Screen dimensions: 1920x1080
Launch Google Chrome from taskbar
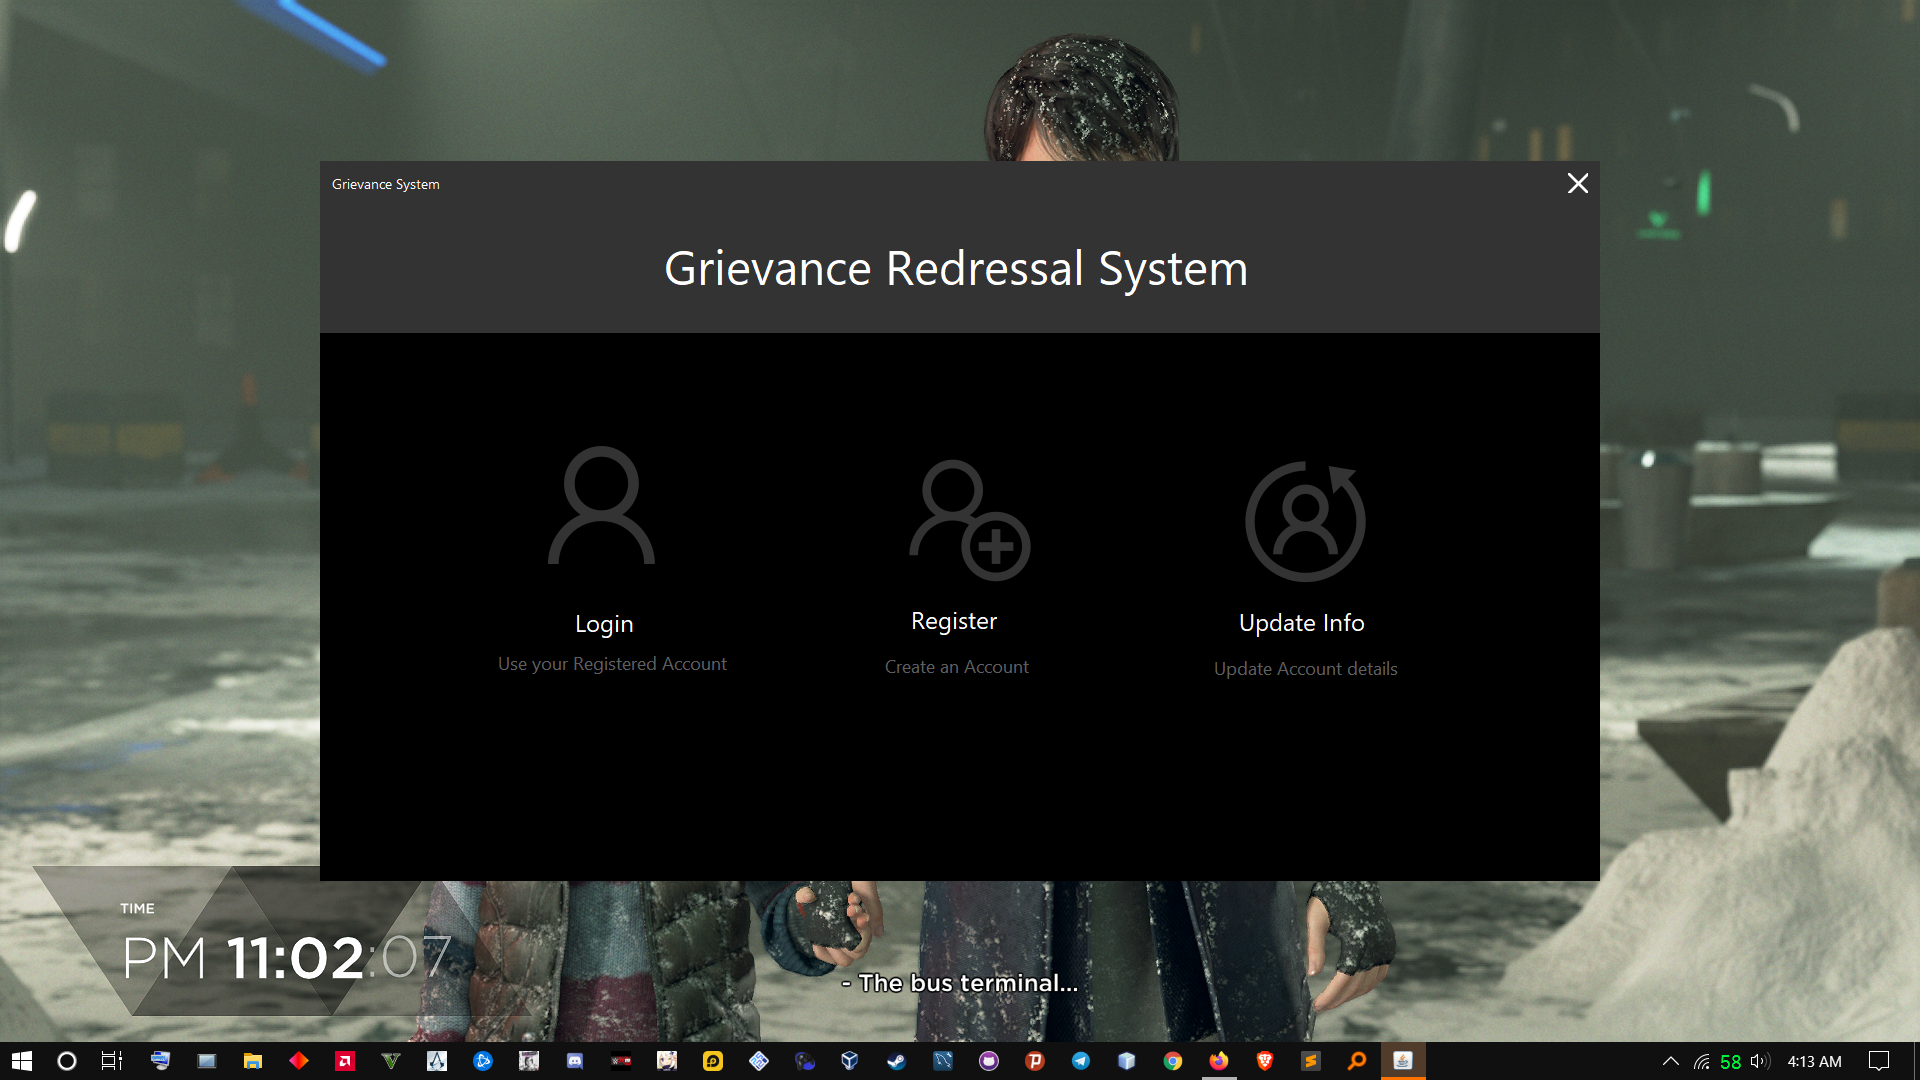tap(1172, 1061)
